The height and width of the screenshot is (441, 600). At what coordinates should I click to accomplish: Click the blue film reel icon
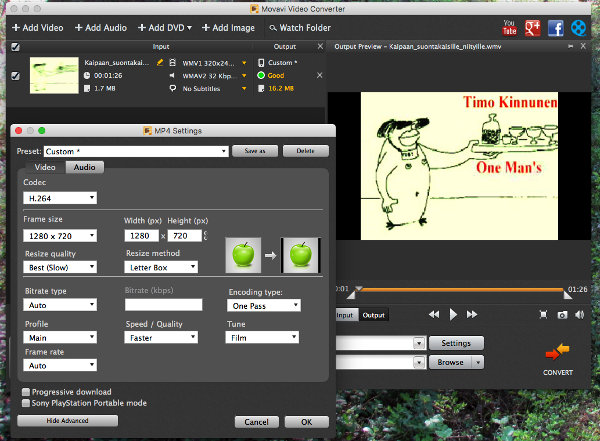[x=578, y=28]
